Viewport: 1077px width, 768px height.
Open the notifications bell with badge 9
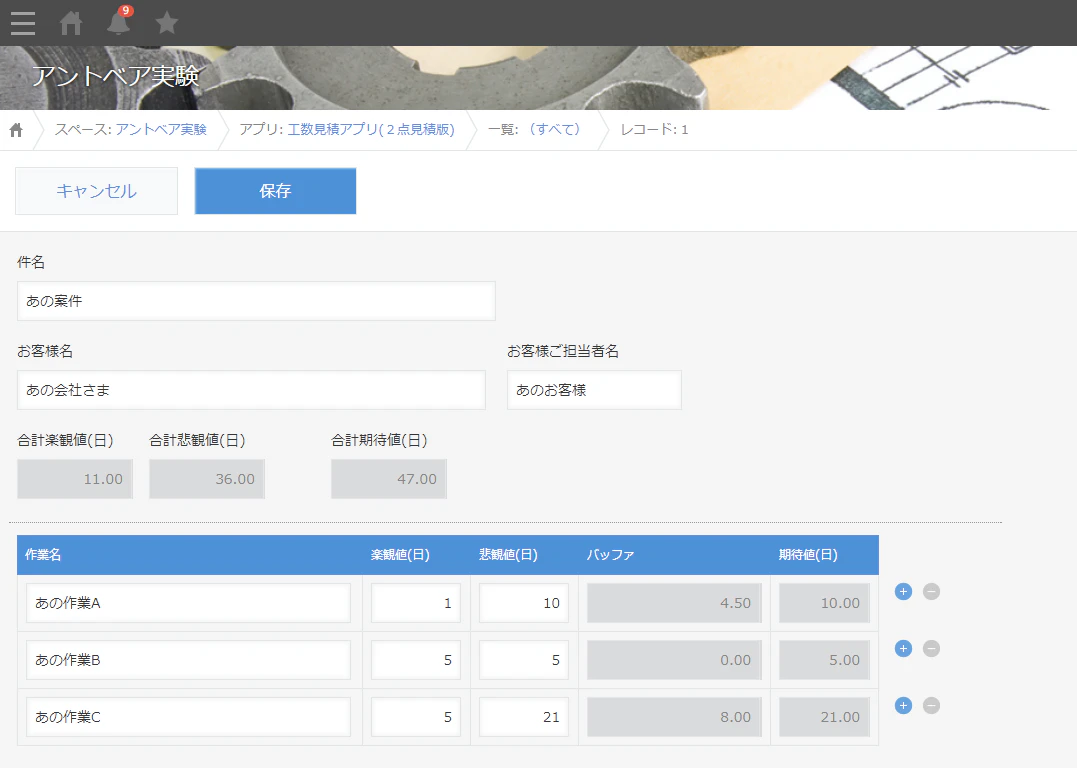119,21
